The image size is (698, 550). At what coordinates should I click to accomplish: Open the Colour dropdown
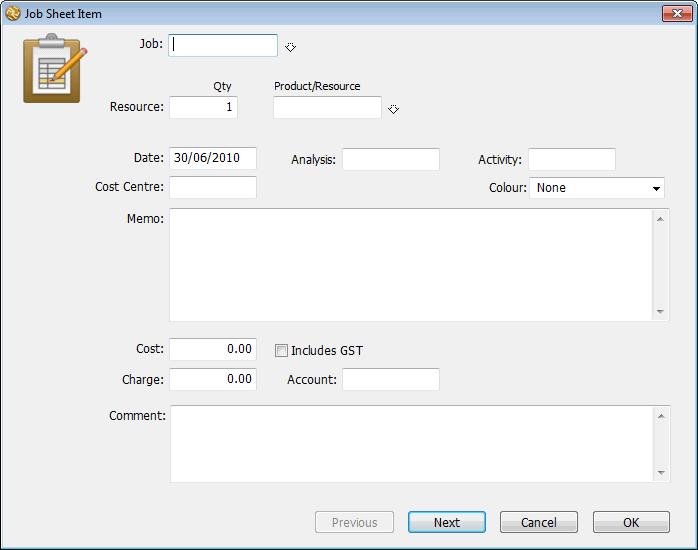coord(597,188)
